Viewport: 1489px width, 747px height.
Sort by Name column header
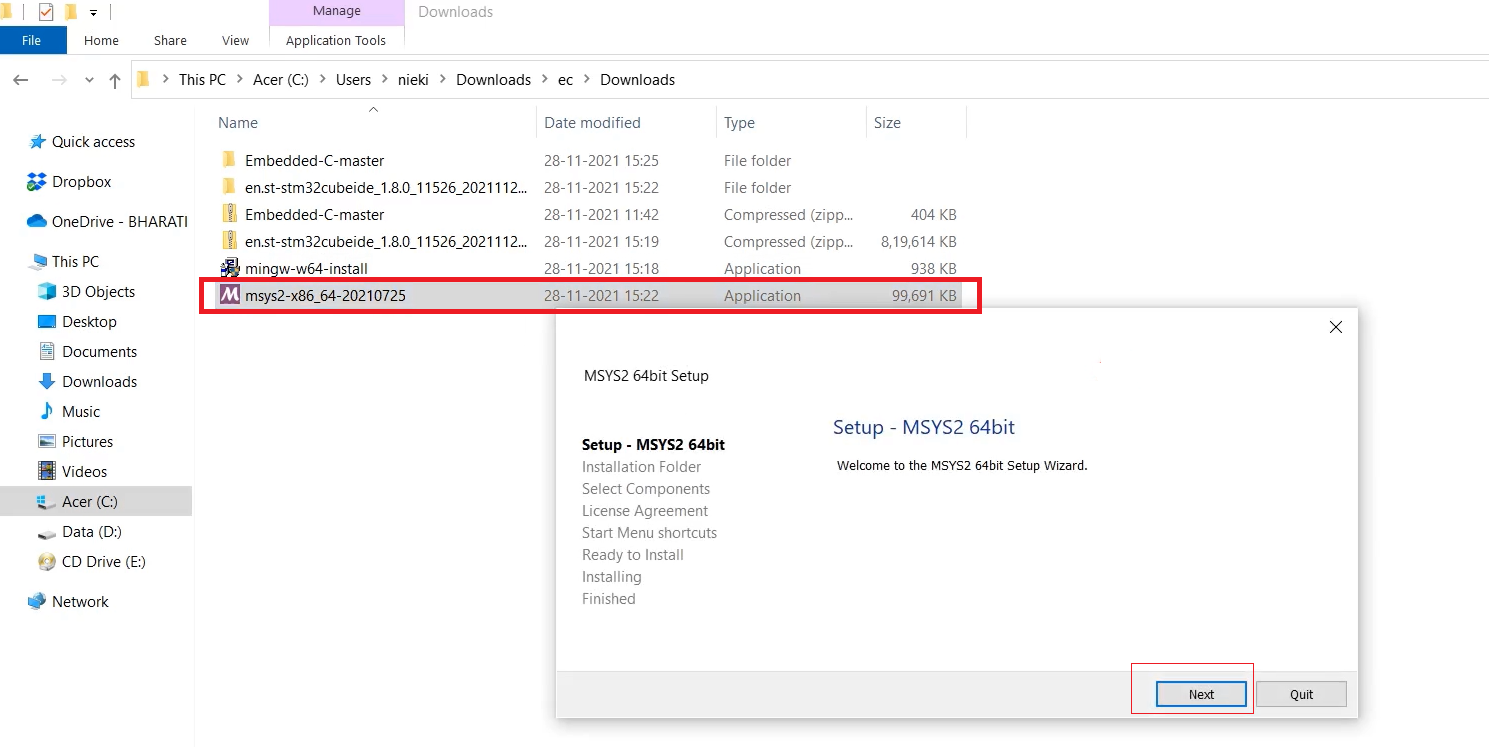point(372,123)
